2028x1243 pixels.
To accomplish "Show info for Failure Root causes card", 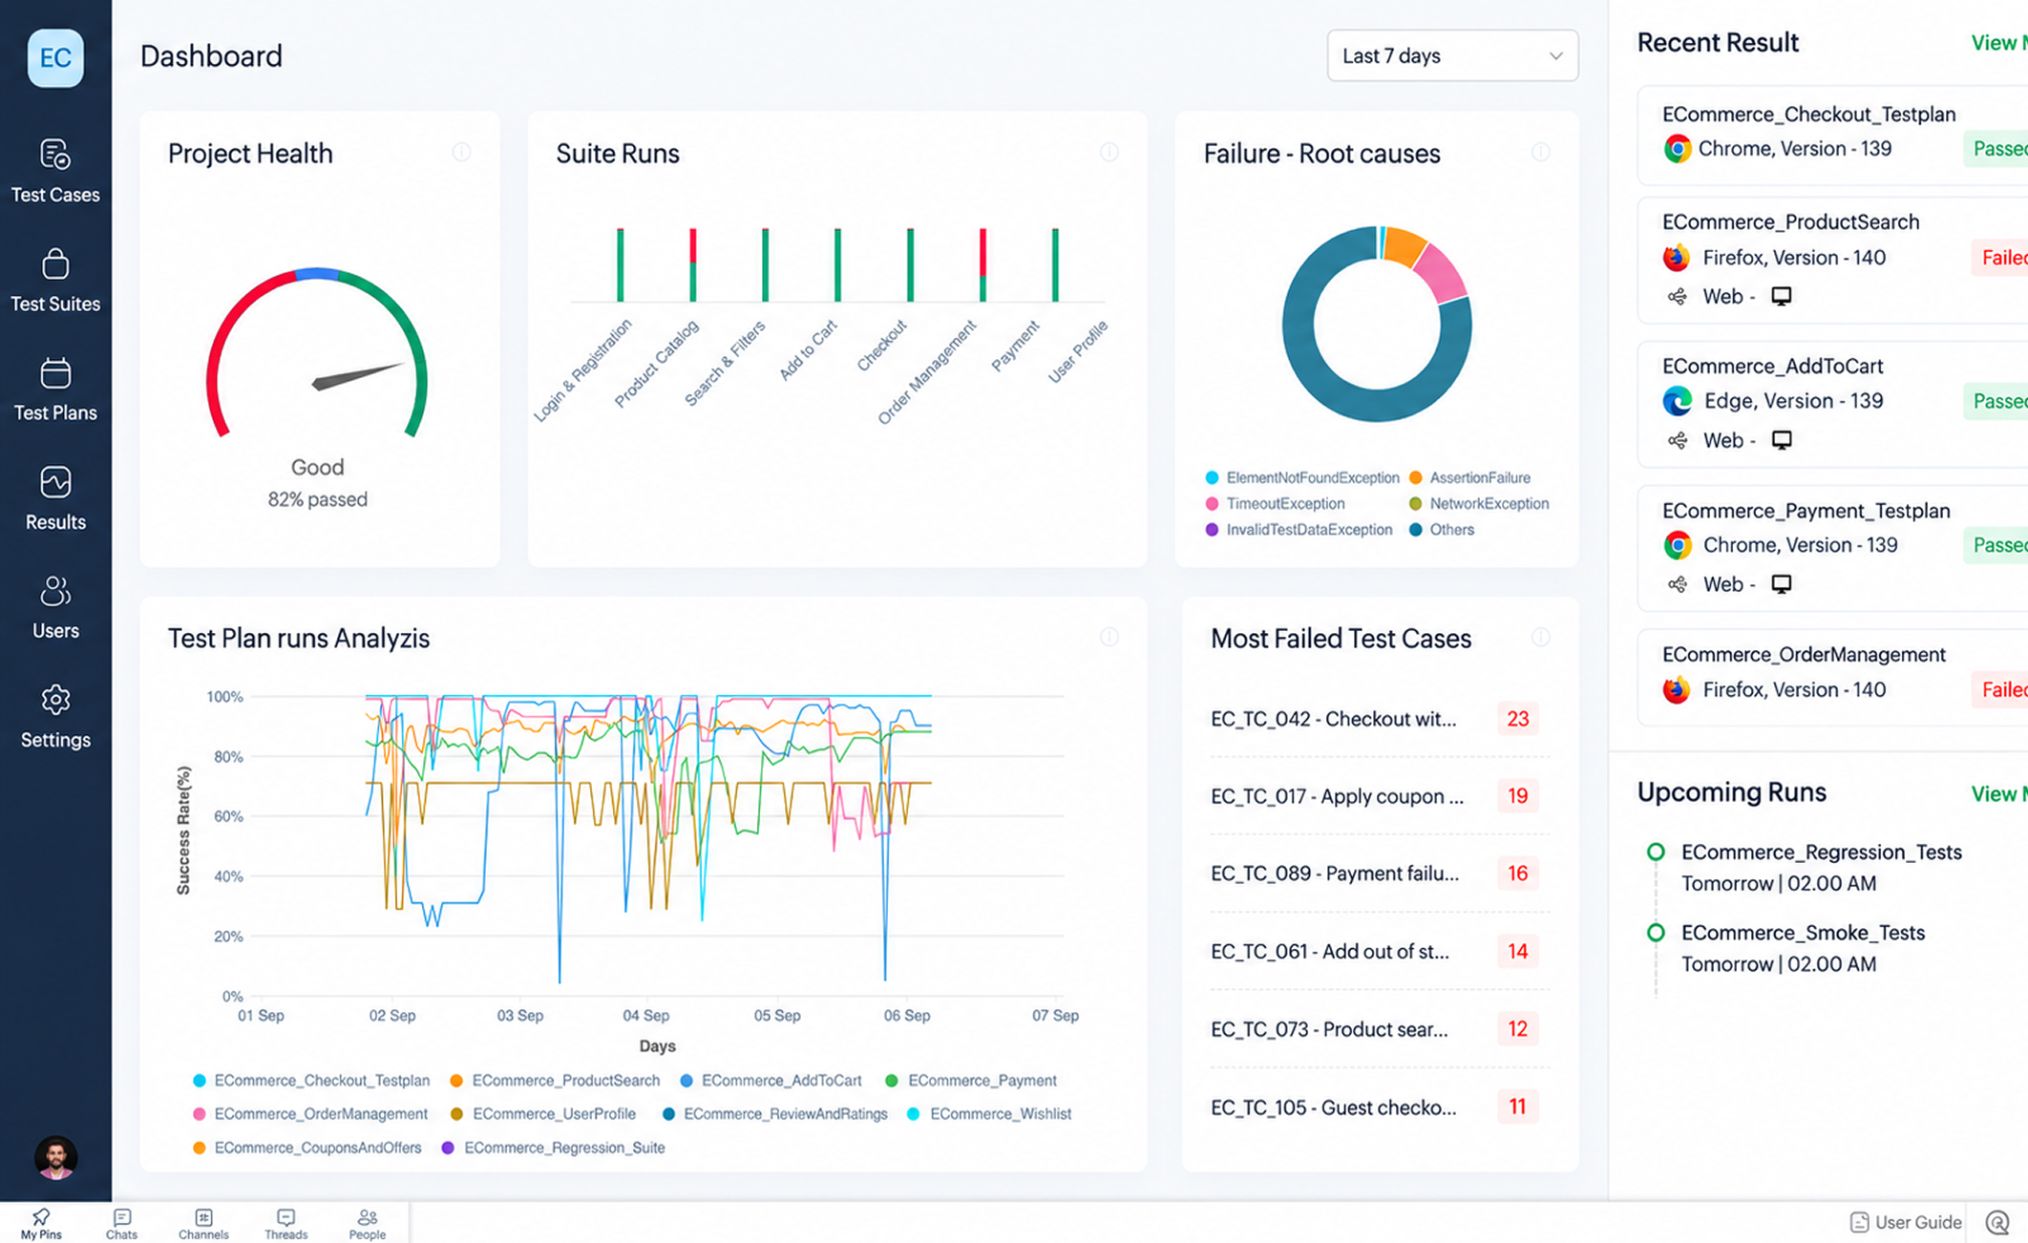I will (1540, 152).
